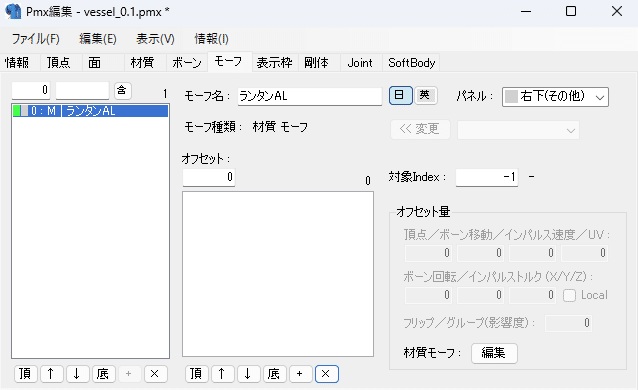Move offset up in offset list

(222, 374)
